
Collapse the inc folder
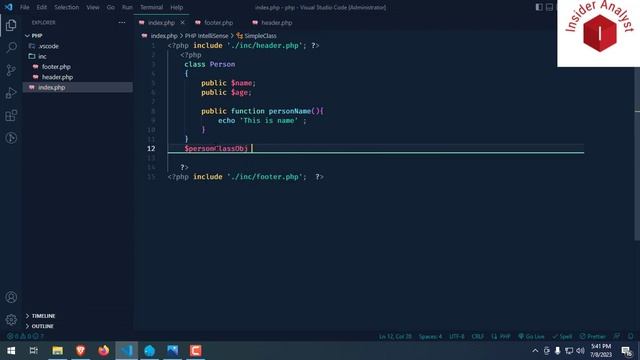tap(78, 56)
